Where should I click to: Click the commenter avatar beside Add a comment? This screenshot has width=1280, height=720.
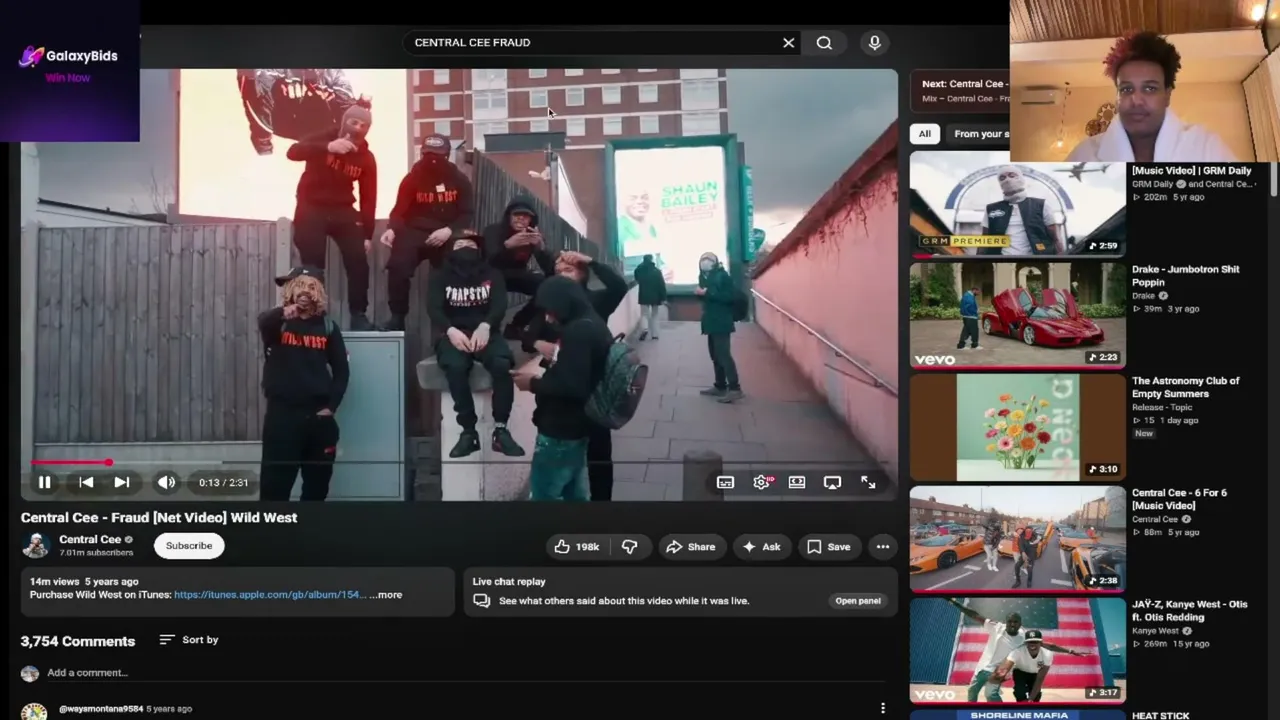(30, 674)
